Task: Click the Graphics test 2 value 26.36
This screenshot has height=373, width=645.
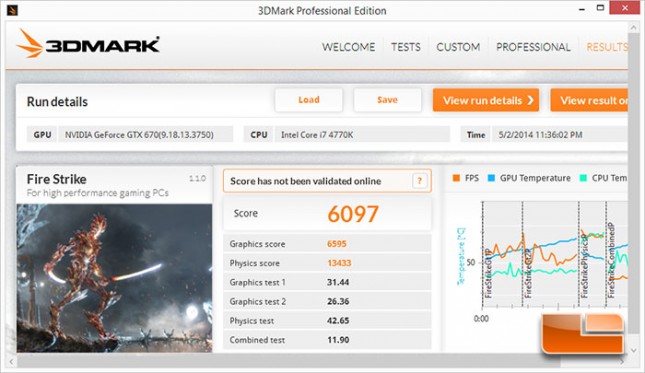Action: tap(338, 301)
